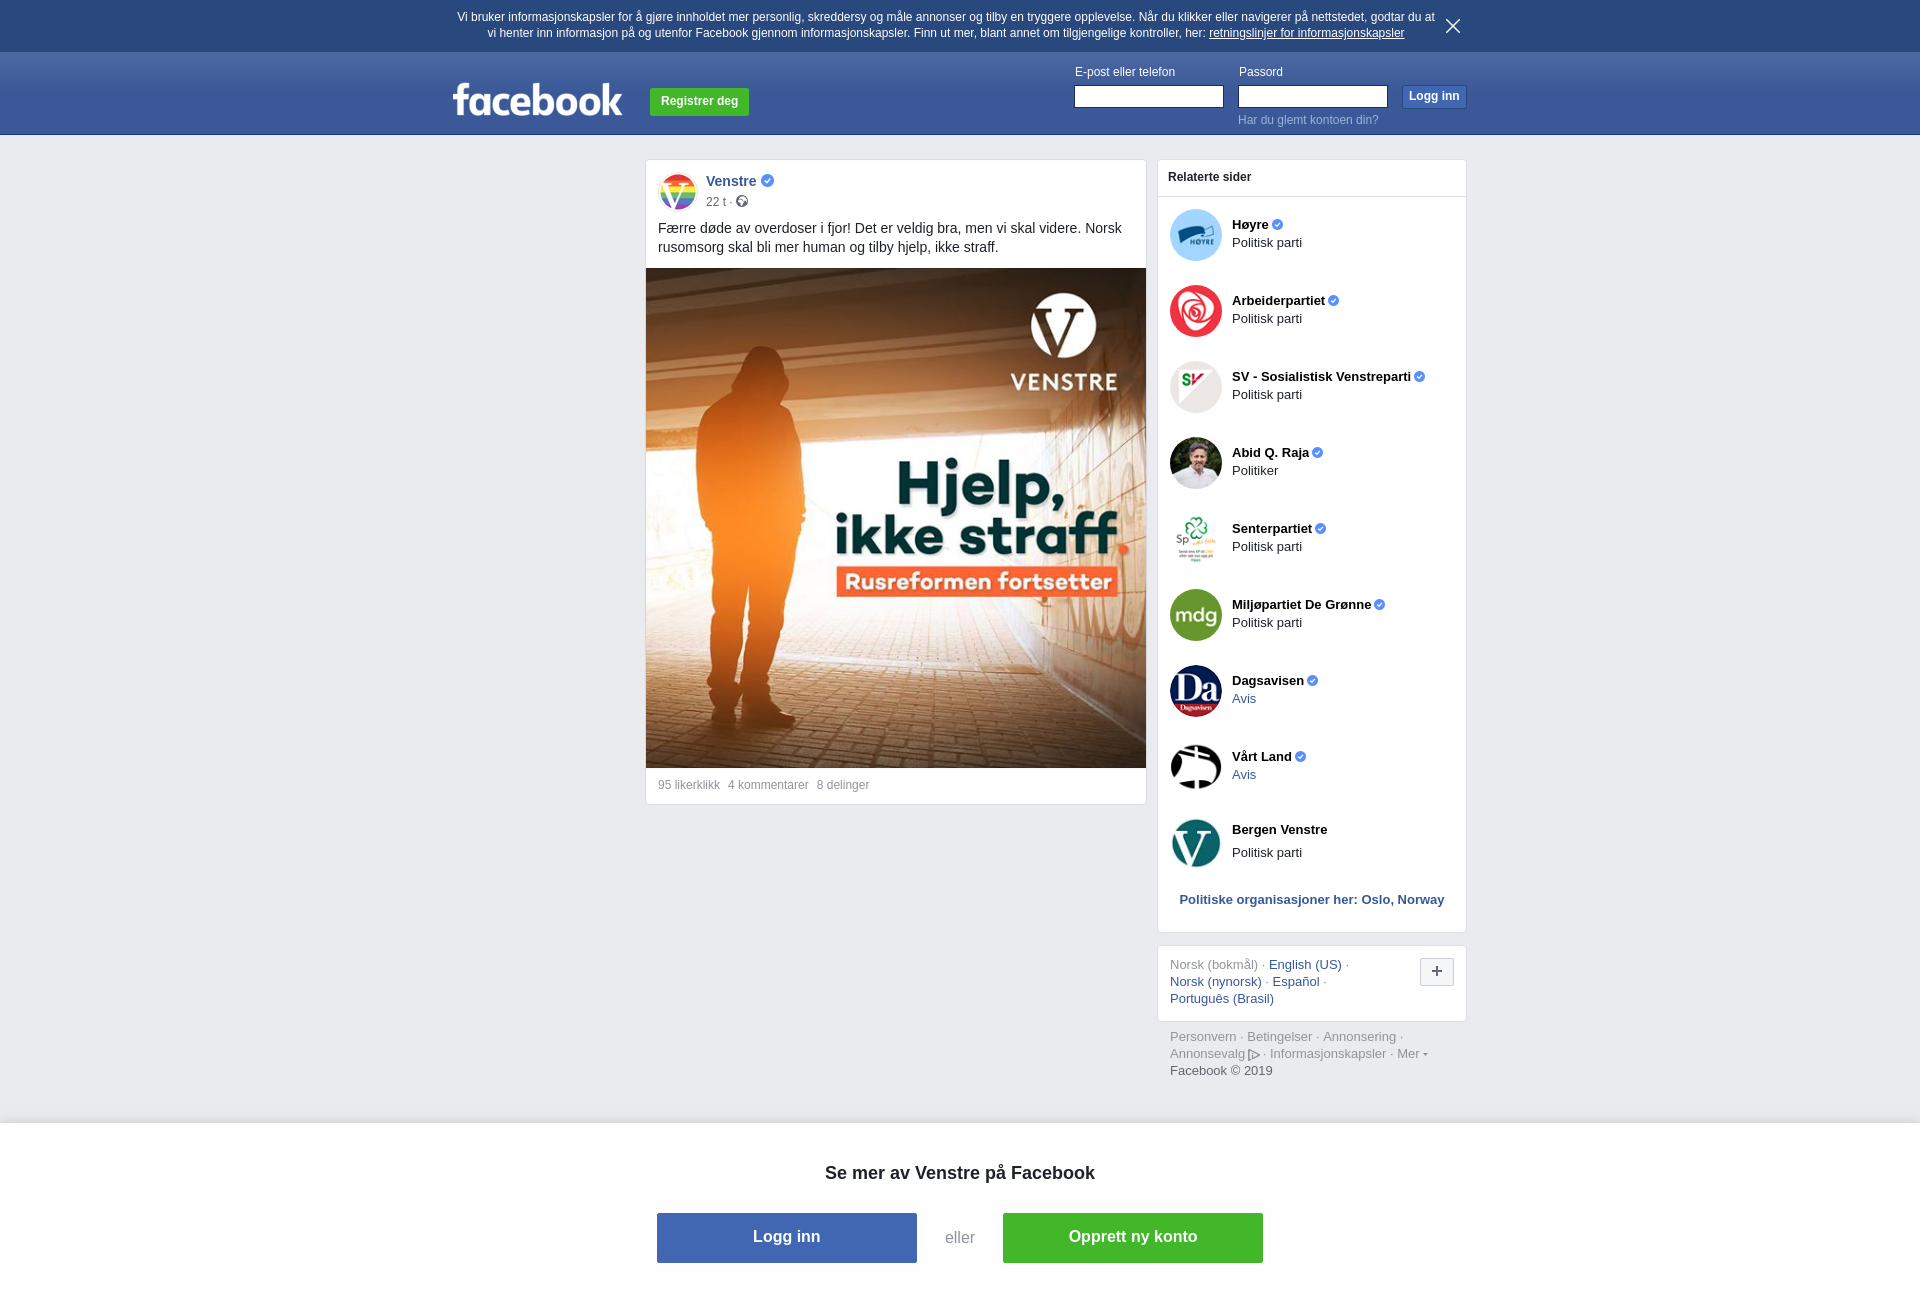Open retningslinjer for informasjonskapsler link
Viewport: 1920px width, 1303px height.
pyautogui.click(x=1306, y=33)
